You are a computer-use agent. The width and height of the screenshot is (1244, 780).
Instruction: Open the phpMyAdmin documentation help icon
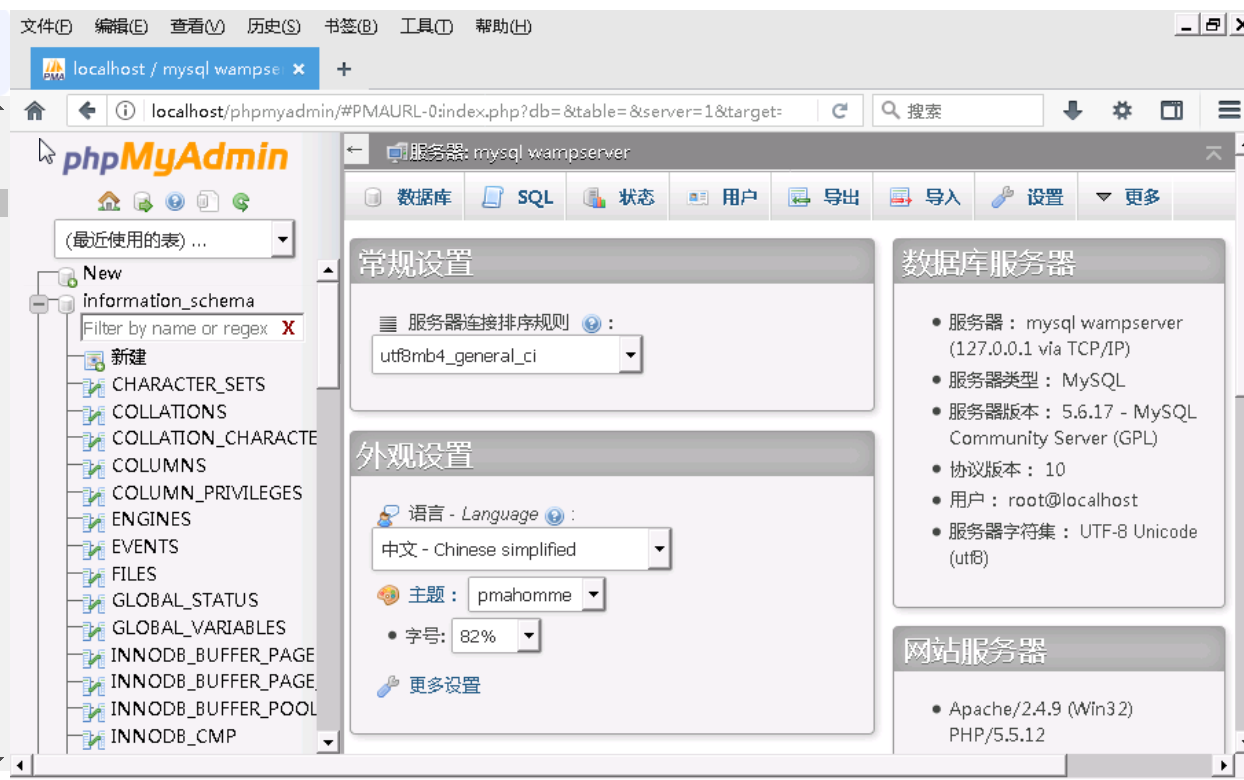pyautogui.click(x=175, y=201)
